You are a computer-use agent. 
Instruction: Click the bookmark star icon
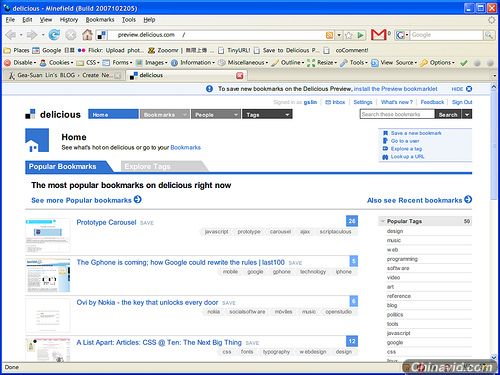tap(349, 35)
